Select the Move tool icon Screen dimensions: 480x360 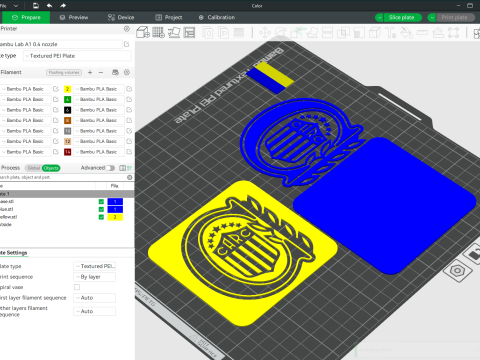(x=265, y=33)
